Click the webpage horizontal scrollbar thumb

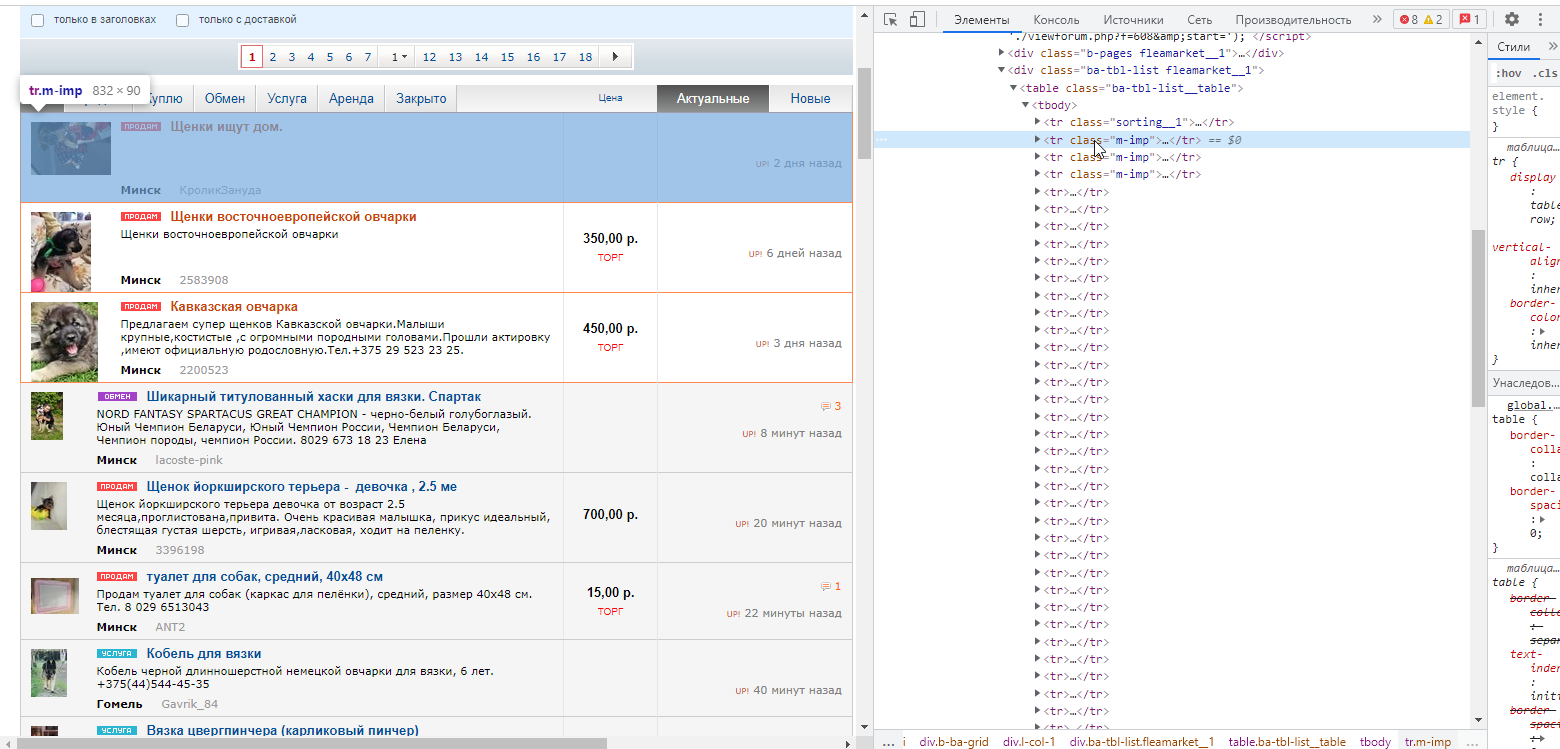coord(313,743)
